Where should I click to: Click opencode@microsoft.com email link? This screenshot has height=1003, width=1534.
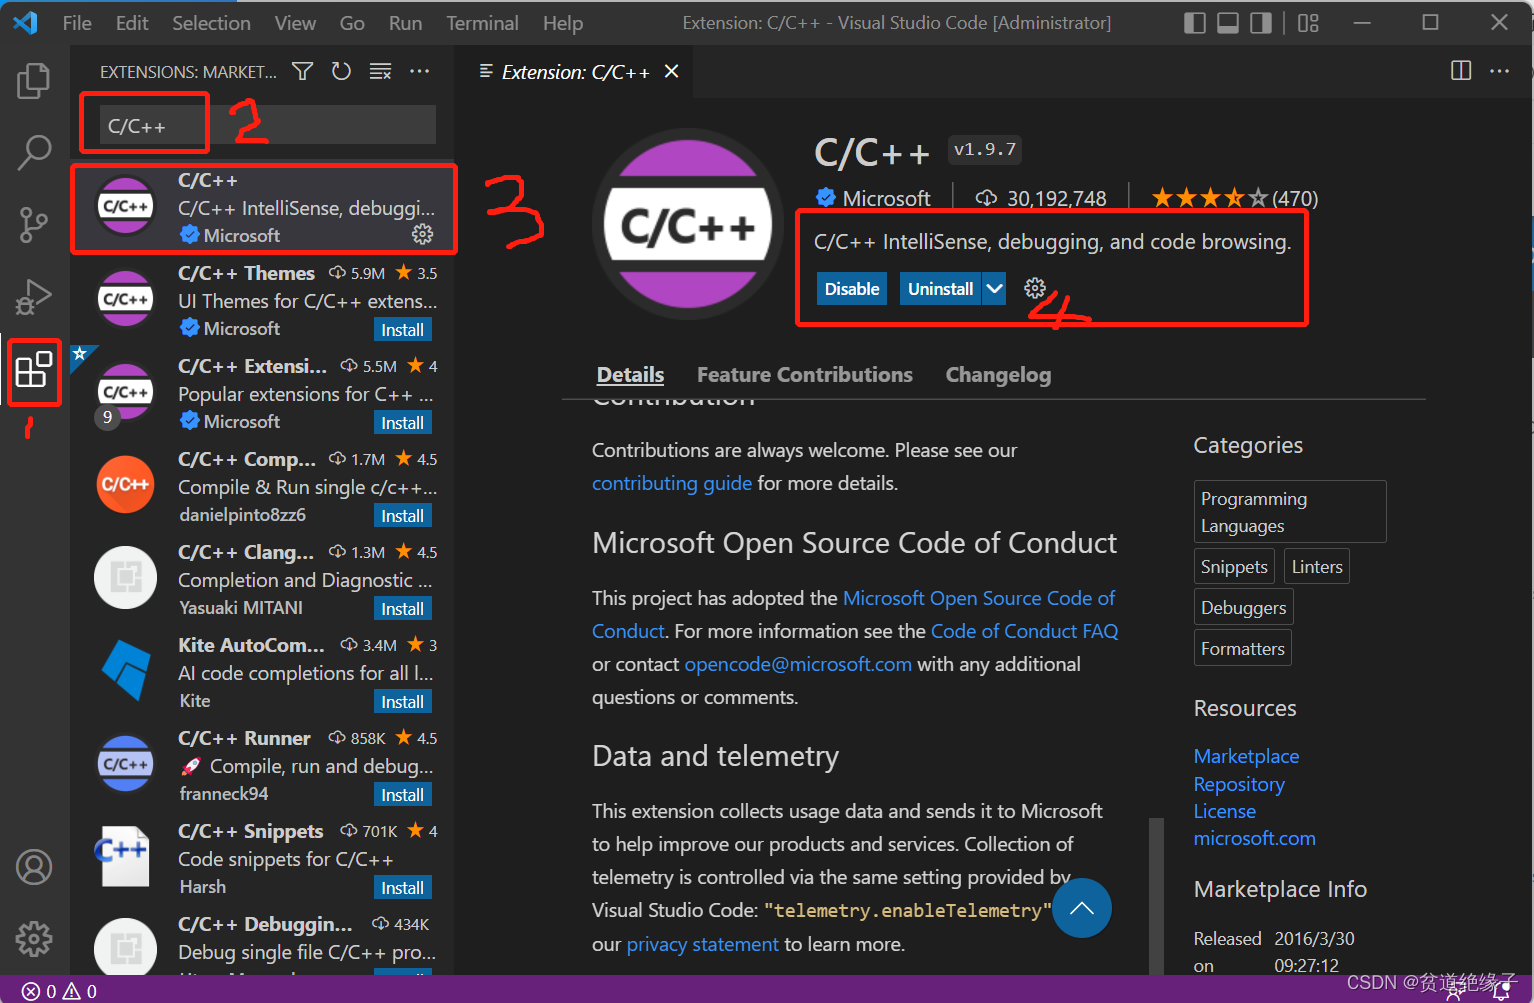pyautogui.click(x=798, y=664)
